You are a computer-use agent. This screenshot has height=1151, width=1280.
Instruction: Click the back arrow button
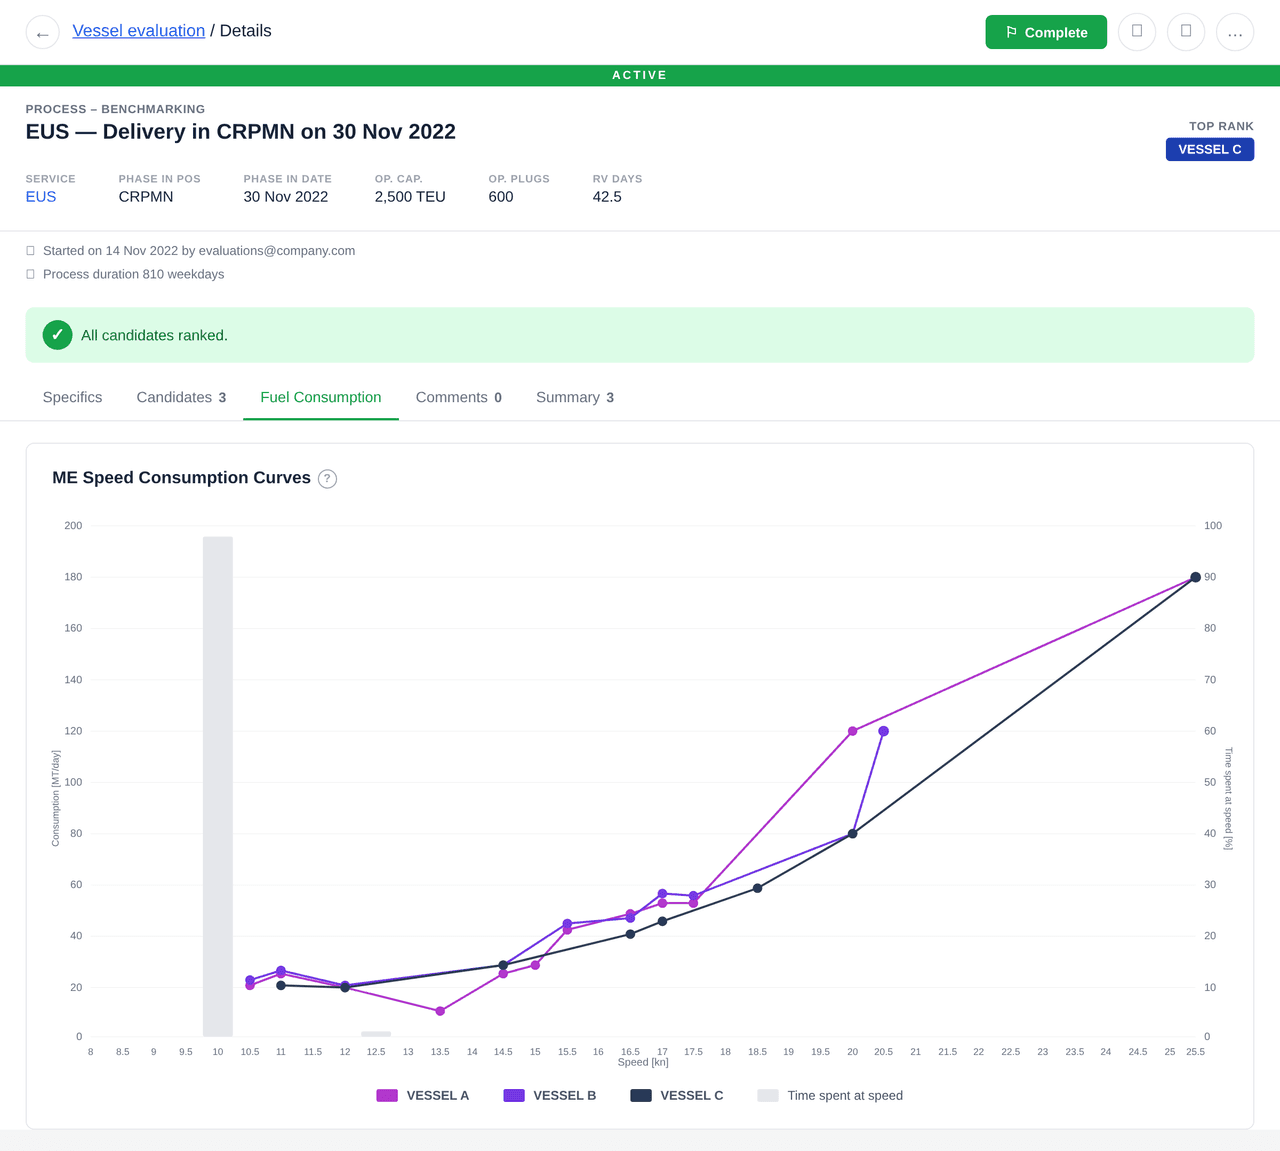tap(42, 33)
